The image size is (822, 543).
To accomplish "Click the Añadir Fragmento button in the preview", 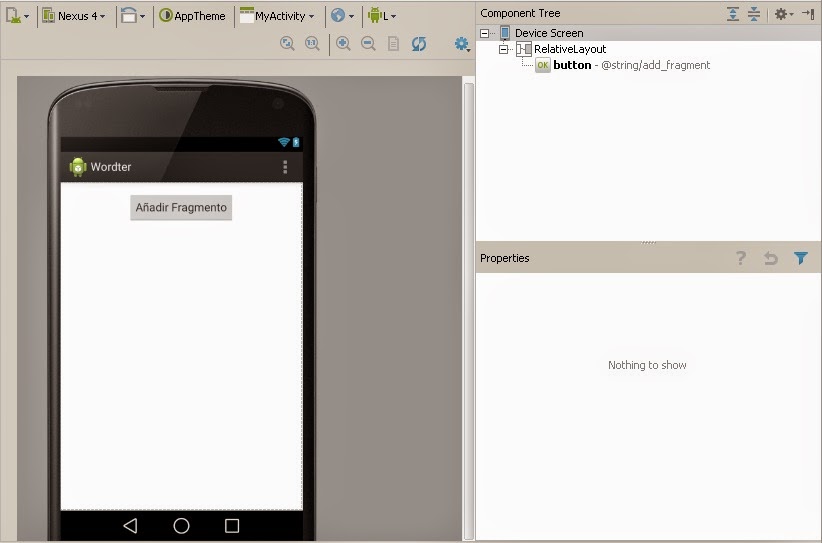I will 181,208.
